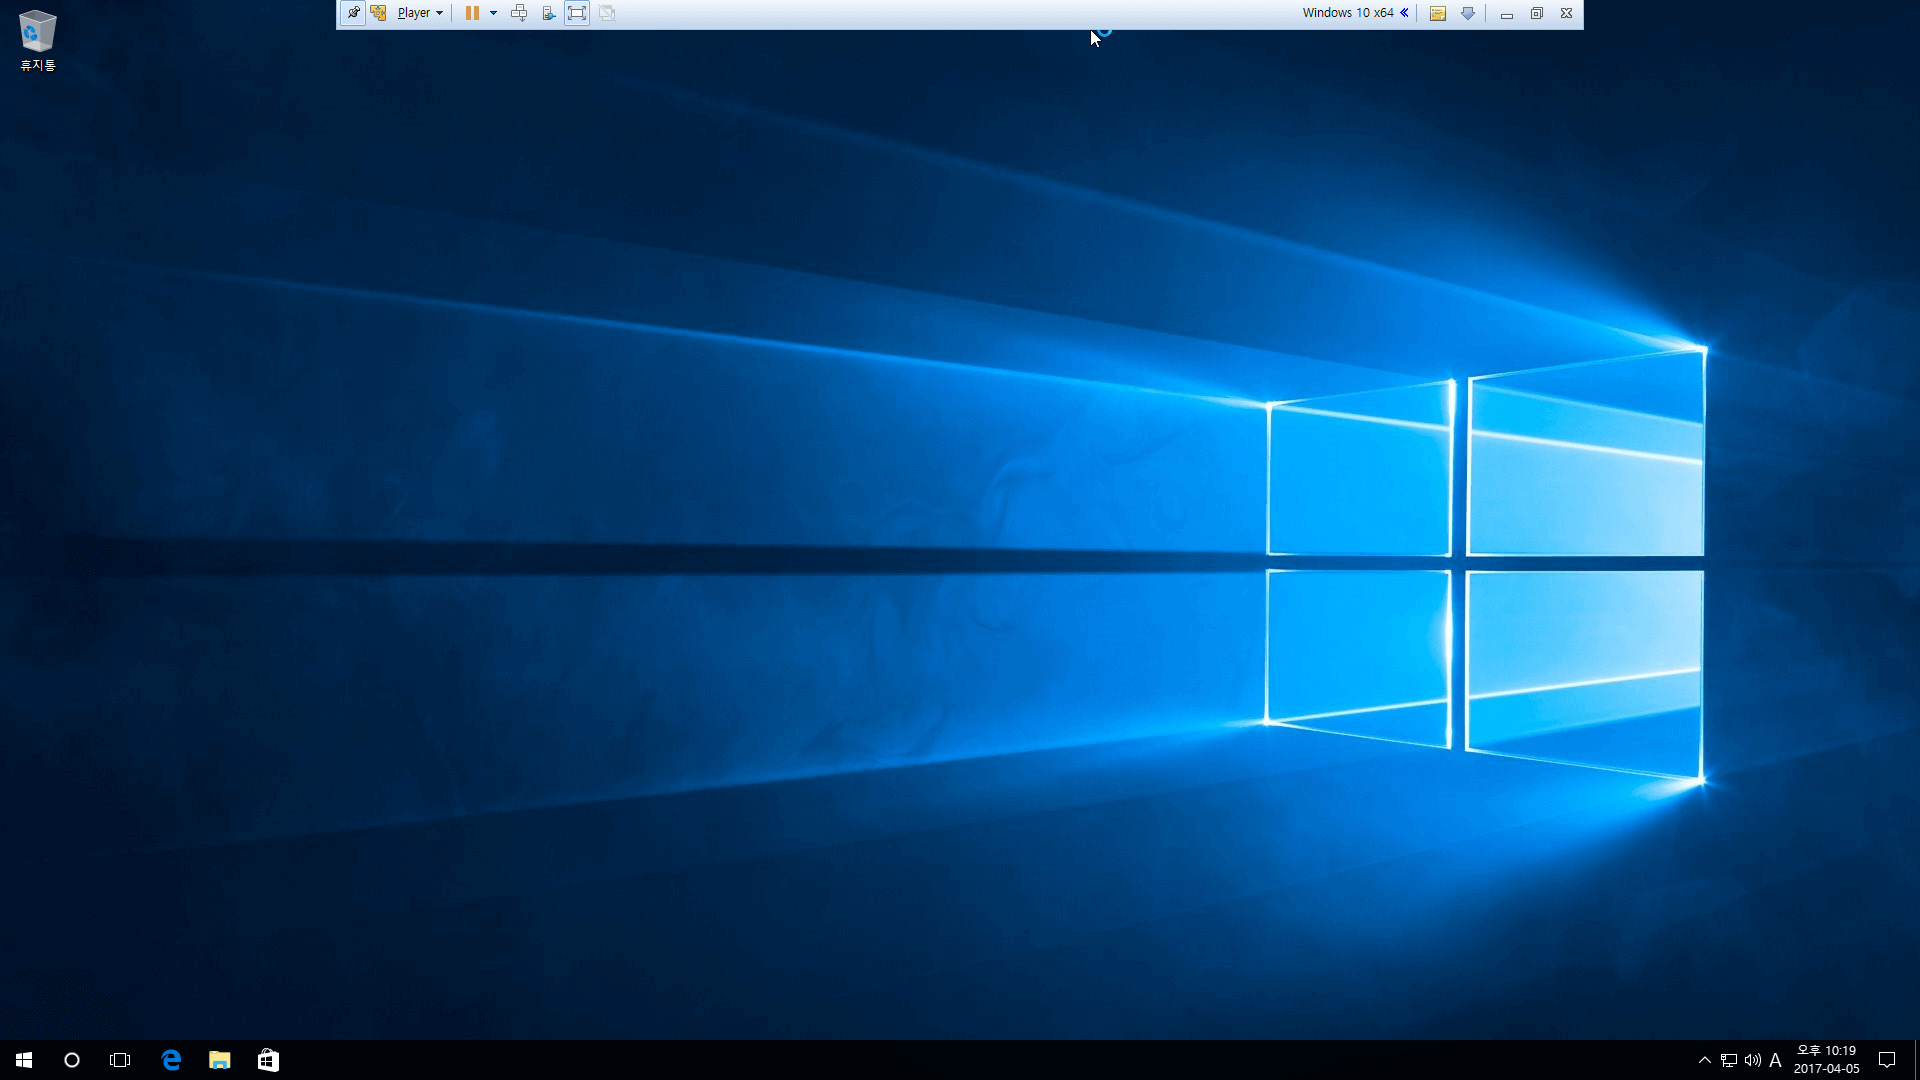The image size is (1920, 1080).
Task: Open the VMware messages note icon
Action: (1437, 13)
